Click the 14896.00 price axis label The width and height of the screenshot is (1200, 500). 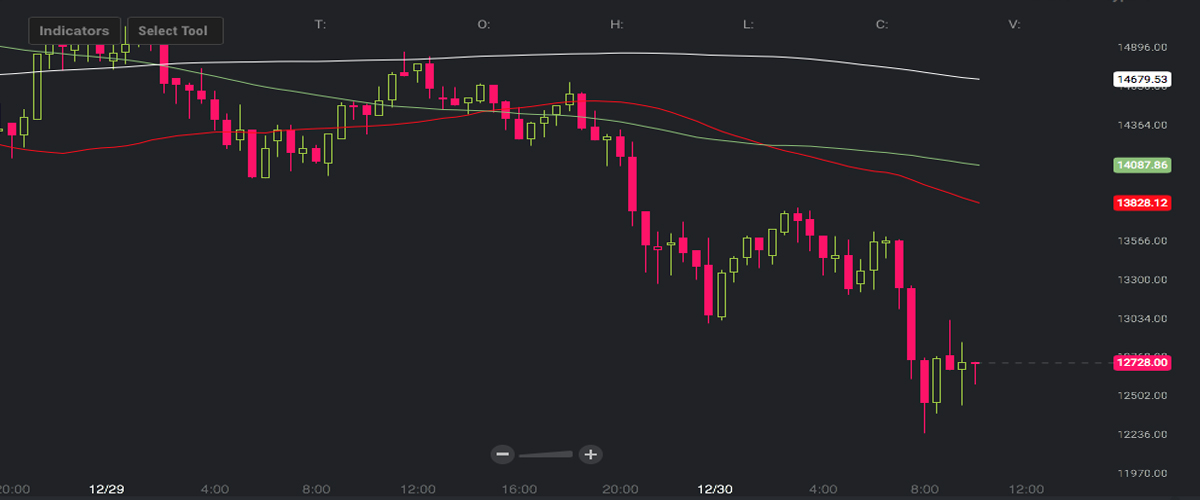pos(1140,47)
